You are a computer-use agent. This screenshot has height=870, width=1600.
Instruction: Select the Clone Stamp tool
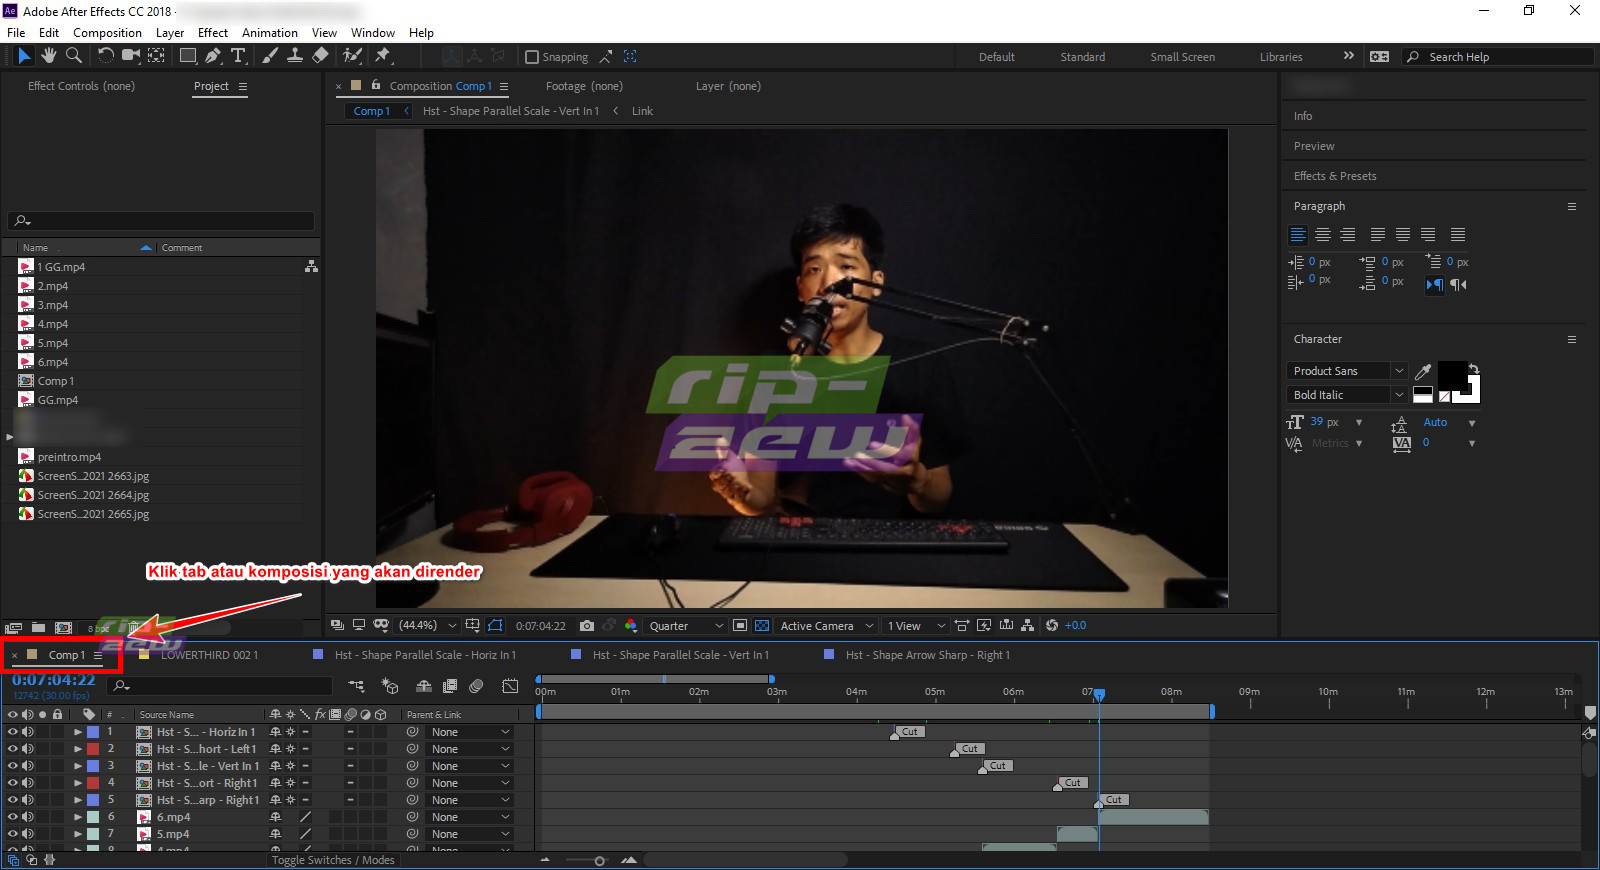coord(295,56)
